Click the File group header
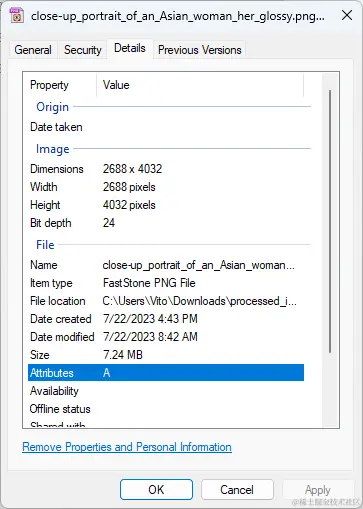This screenshot has width=363, height=509. point(45,245)
